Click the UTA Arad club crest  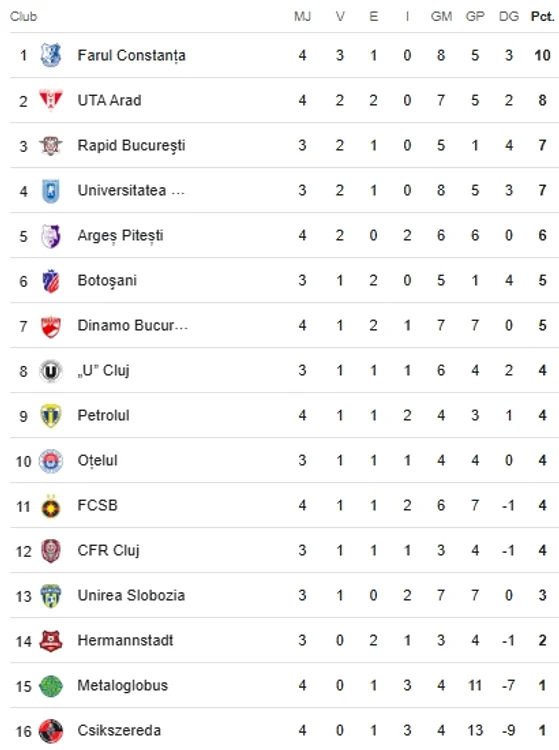tap(51, 100)
